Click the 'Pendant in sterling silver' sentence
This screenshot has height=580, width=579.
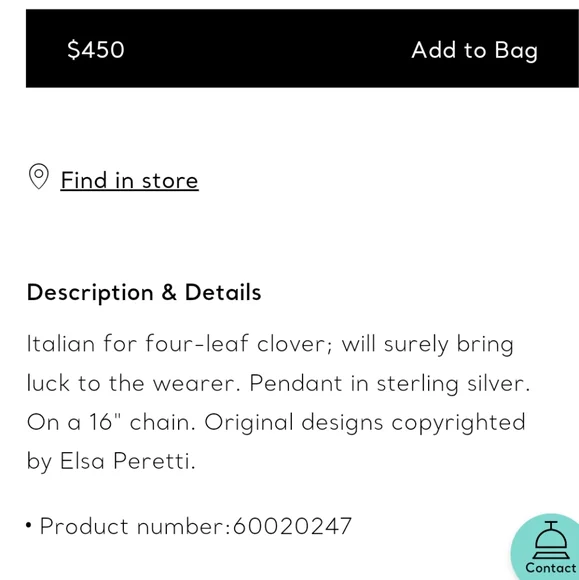(x=390, y=383)
